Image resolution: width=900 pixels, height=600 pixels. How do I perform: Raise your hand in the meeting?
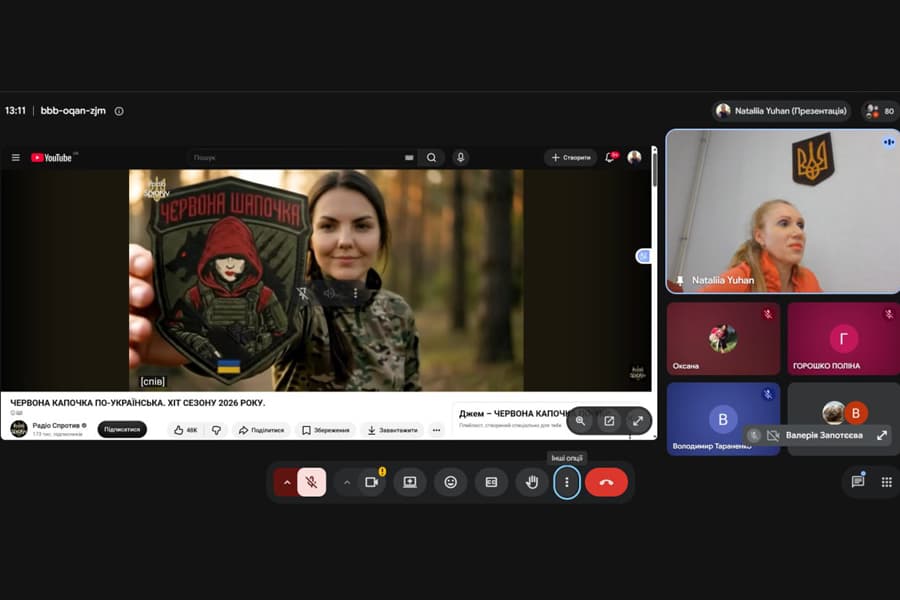point(532,482)
